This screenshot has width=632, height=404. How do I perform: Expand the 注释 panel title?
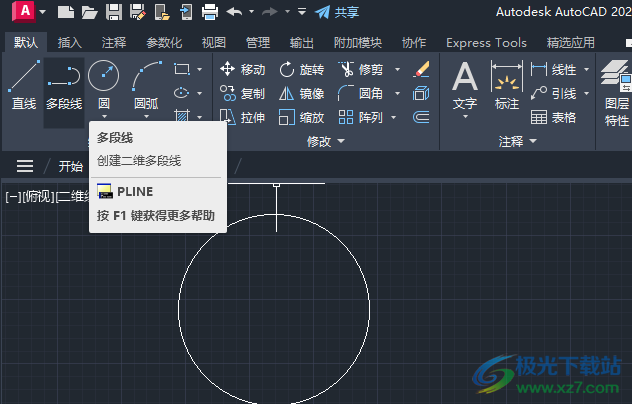coord(518,141)
